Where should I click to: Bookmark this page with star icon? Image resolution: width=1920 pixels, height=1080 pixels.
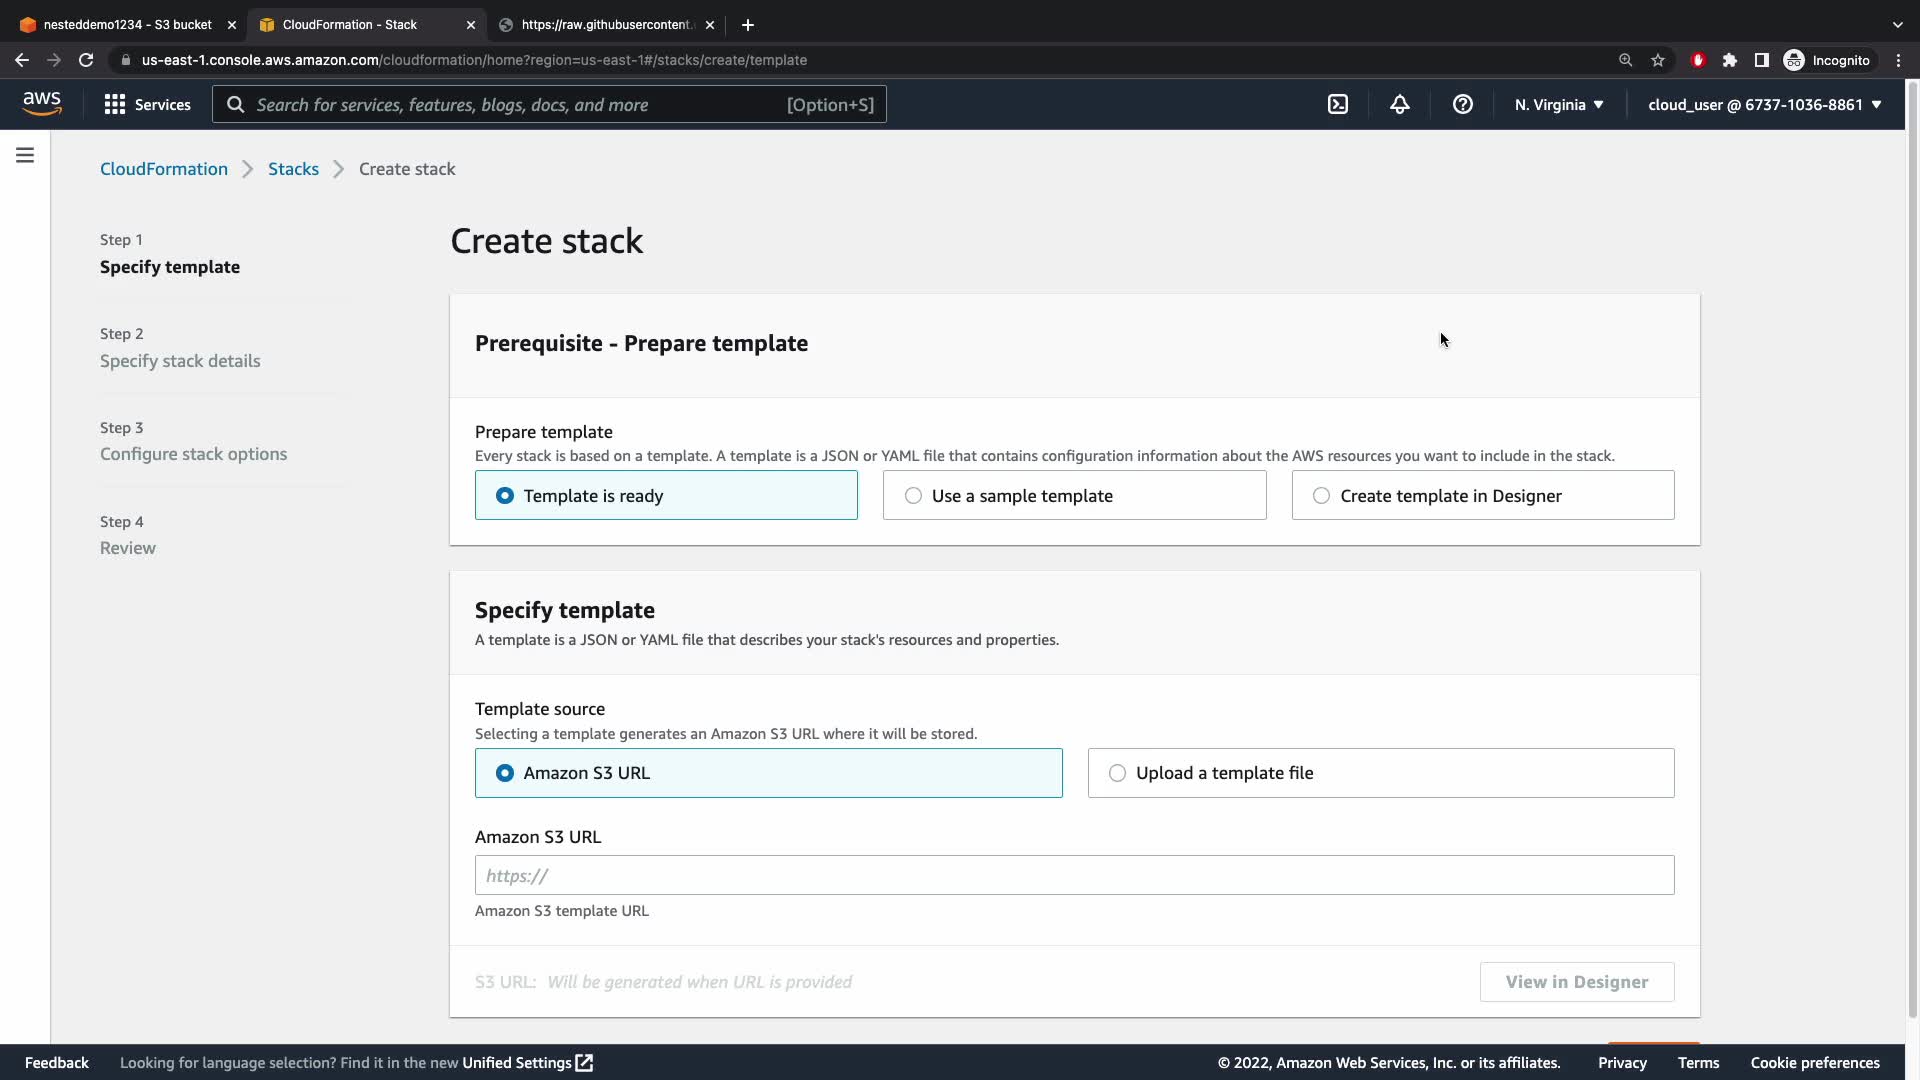(1658, 60)
